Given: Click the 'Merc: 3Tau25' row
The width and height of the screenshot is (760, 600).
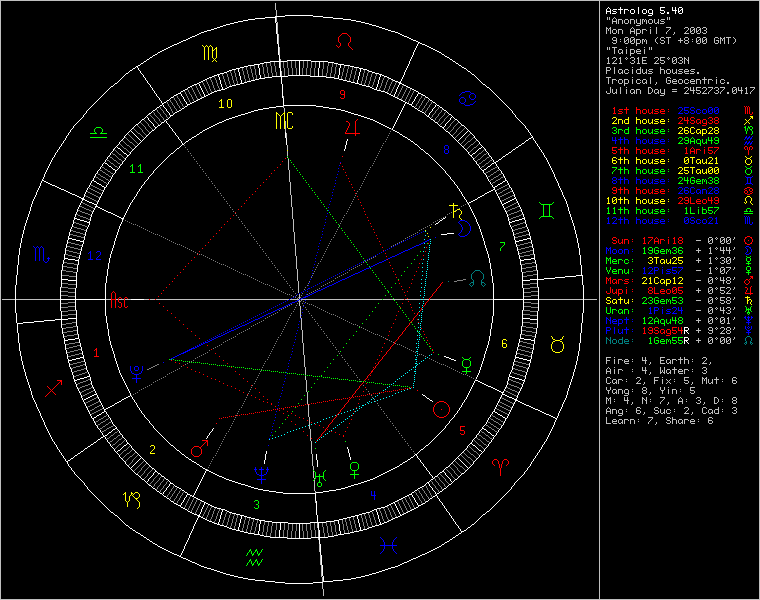Looking at the screenshot, I should pyautogui.click(x=680, y=261).
